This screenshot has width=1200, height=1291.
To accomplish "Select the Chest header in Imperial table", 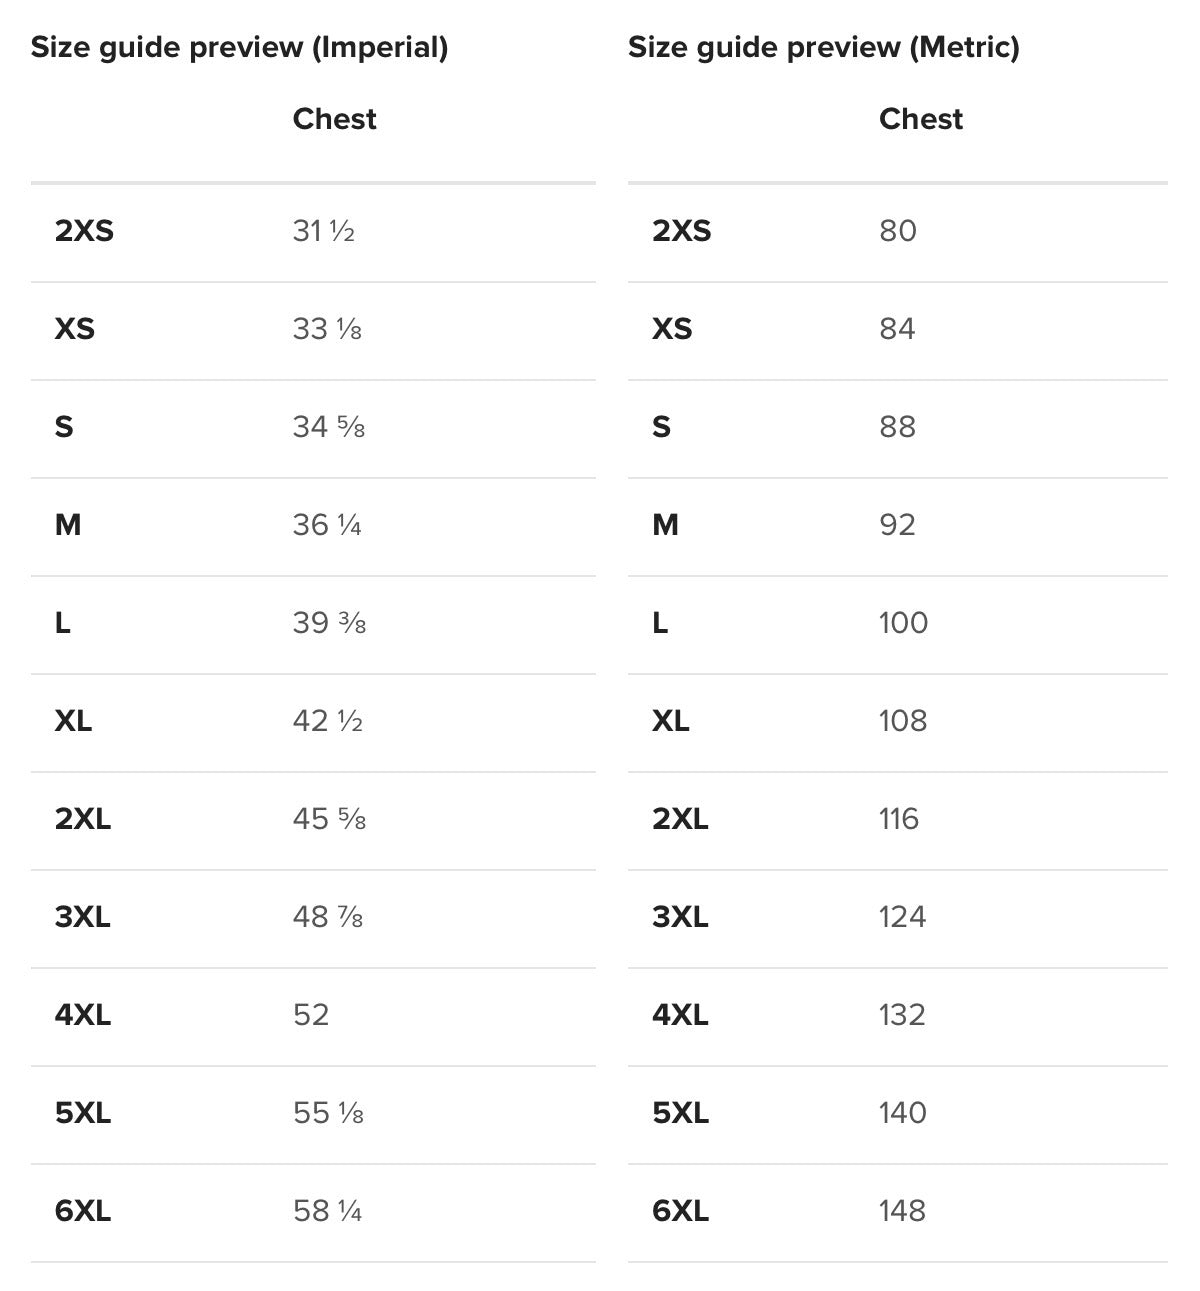I will click(334, 119).
